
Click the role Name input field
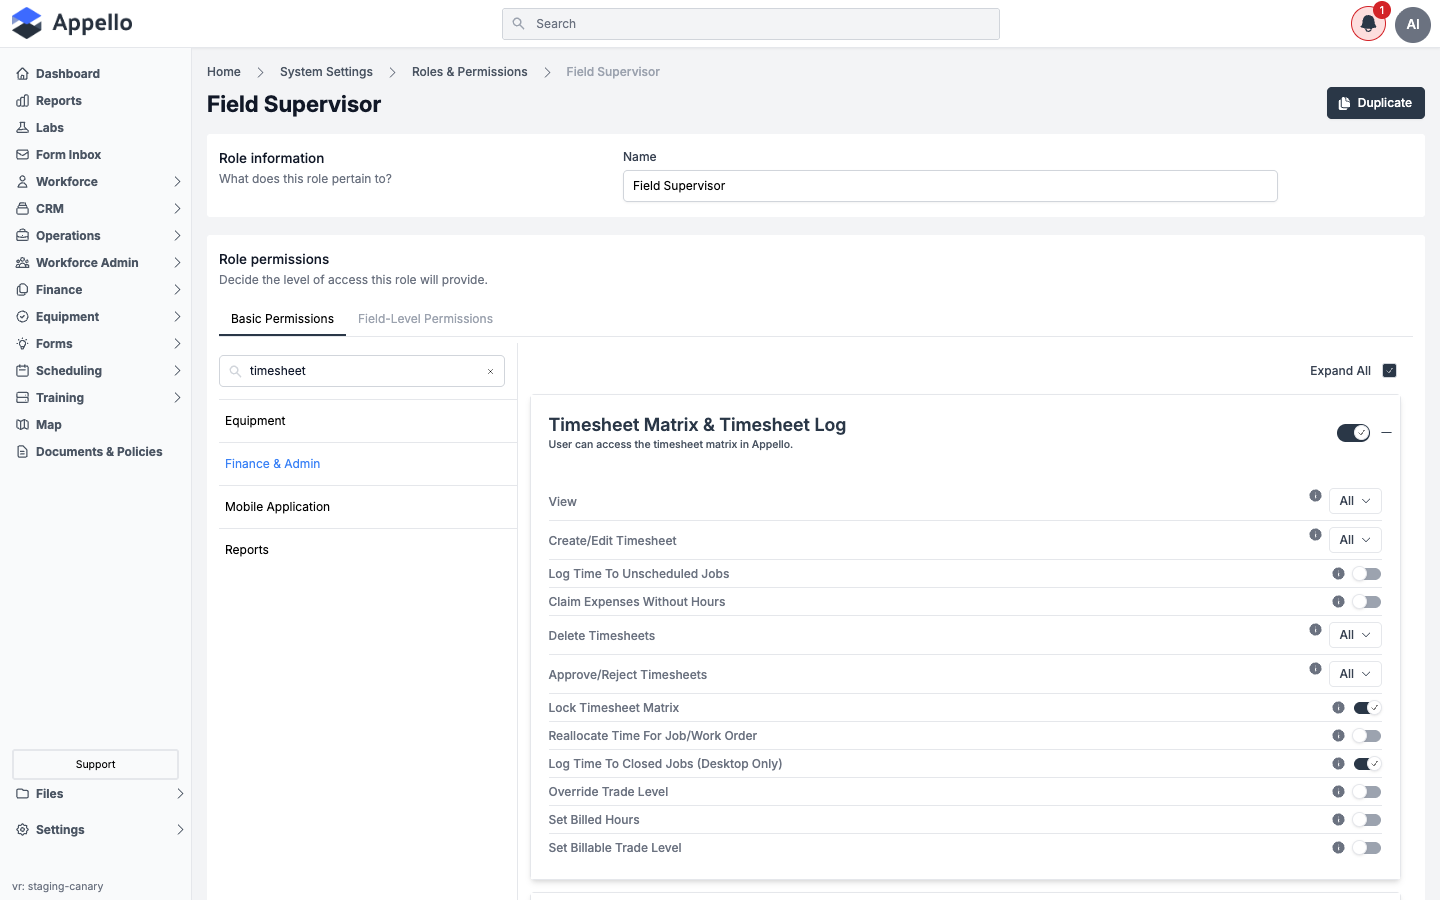[x=950, y=186]
